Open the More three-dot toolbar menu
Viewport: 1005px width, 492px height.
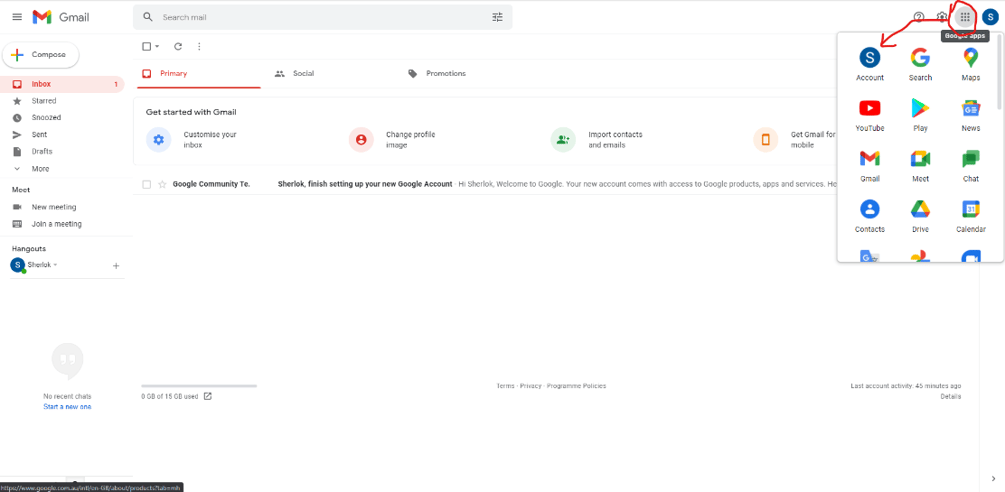click(199, 46)
